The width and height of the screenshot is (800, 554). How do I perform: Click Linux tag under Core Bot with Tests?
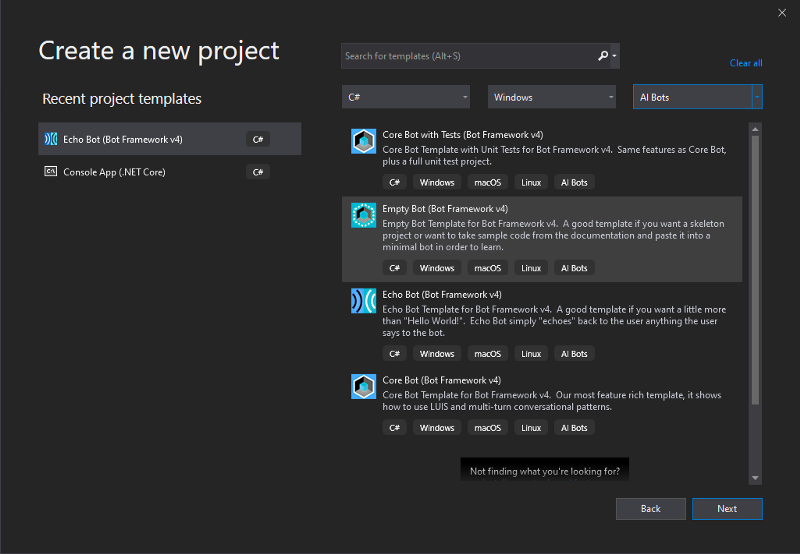(x=531, y=182)
